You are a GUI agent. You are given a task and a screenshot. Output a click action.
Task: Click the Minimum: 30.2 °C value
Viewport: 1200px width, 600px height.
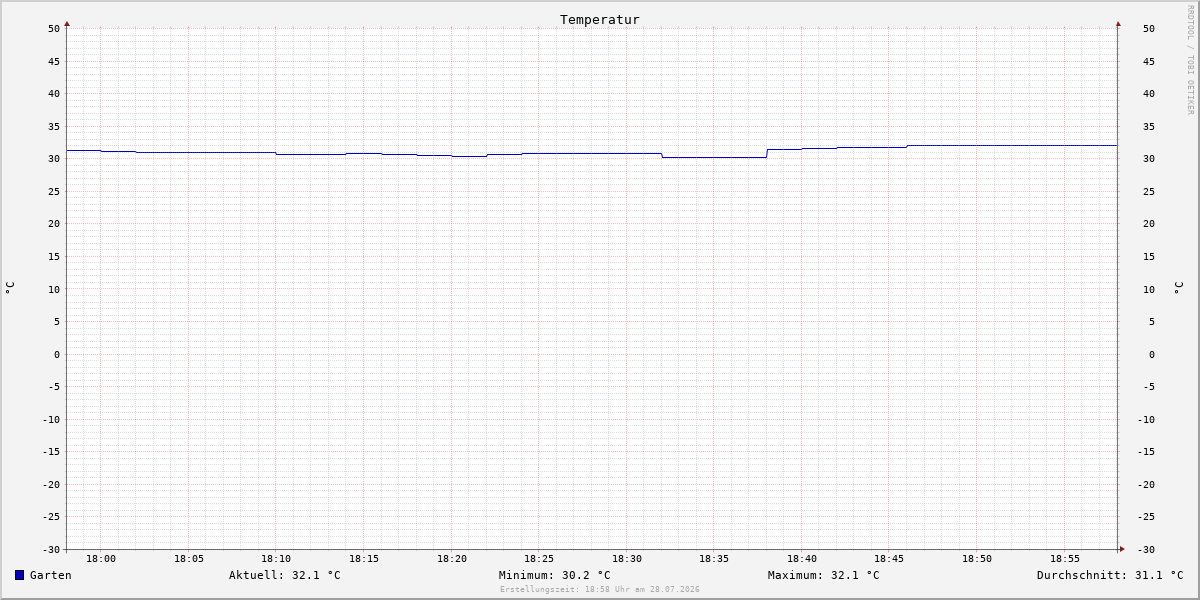(555, 575)
